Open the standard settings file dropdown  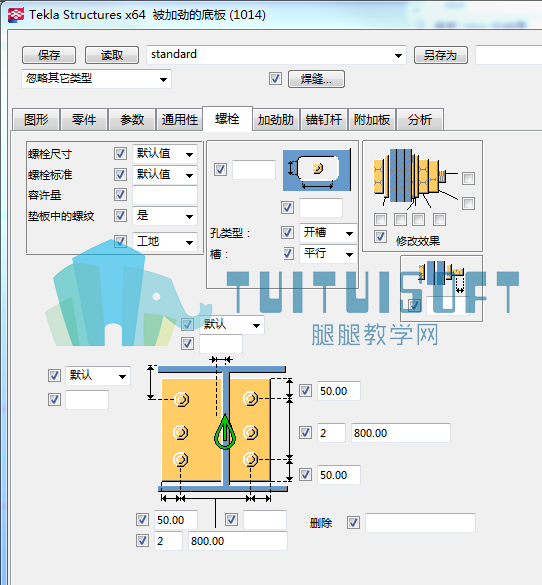tap(276, 55)
